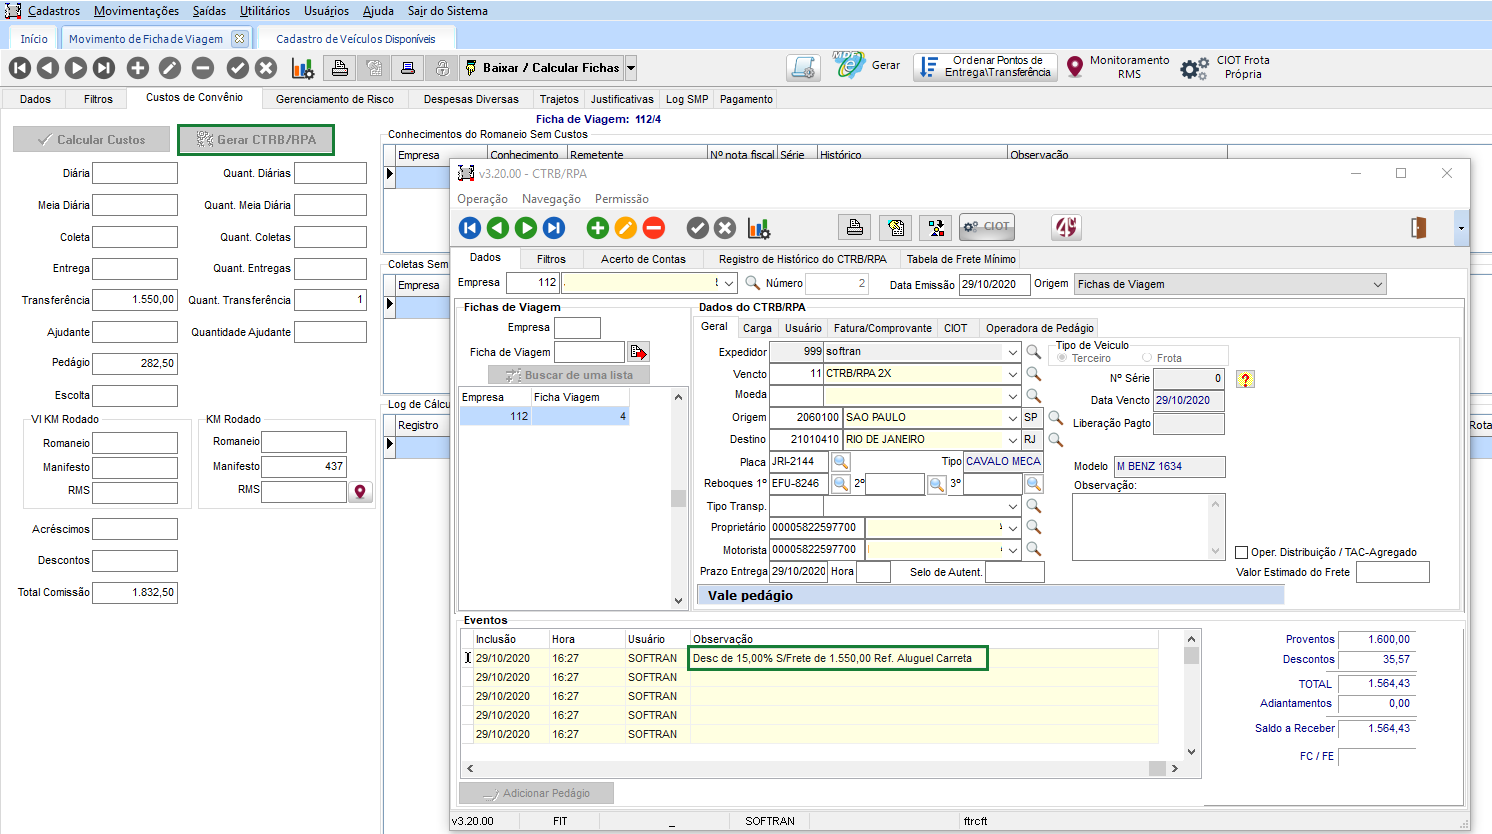Open the Vencto CTRB/RPA 2X dropdown
Image resolution: width=1492 pixels, height=834 pixels.
click(1012, 374)
